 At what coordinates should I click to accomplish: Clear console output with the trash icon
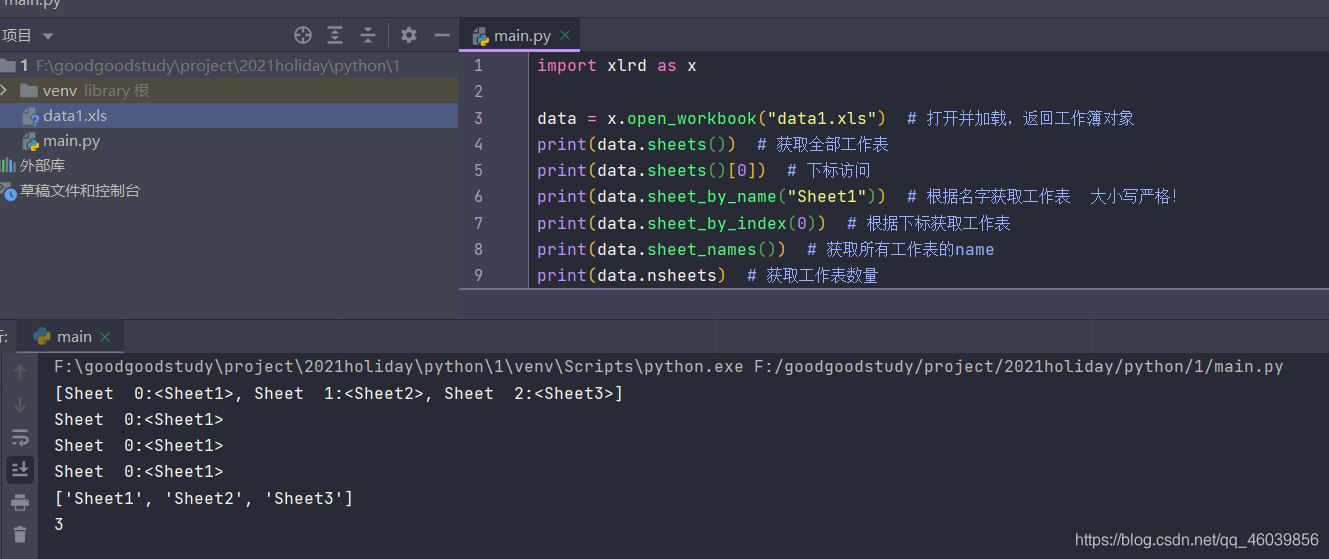click(x=19, y=535)
